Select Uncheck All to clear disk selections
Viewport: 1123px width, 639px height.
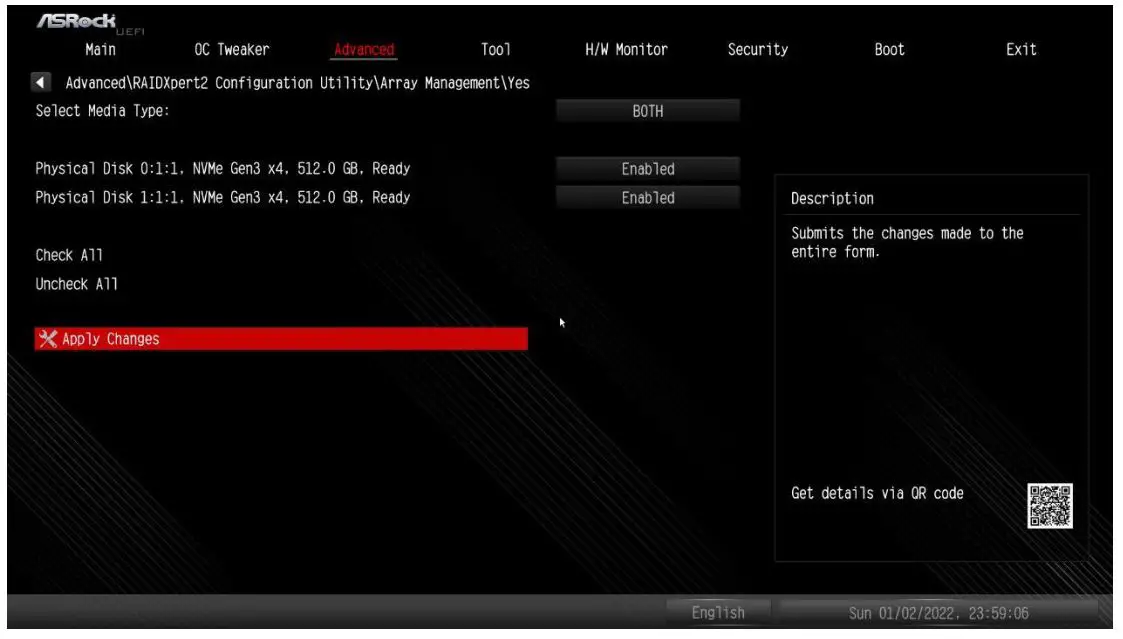(78, 283)
